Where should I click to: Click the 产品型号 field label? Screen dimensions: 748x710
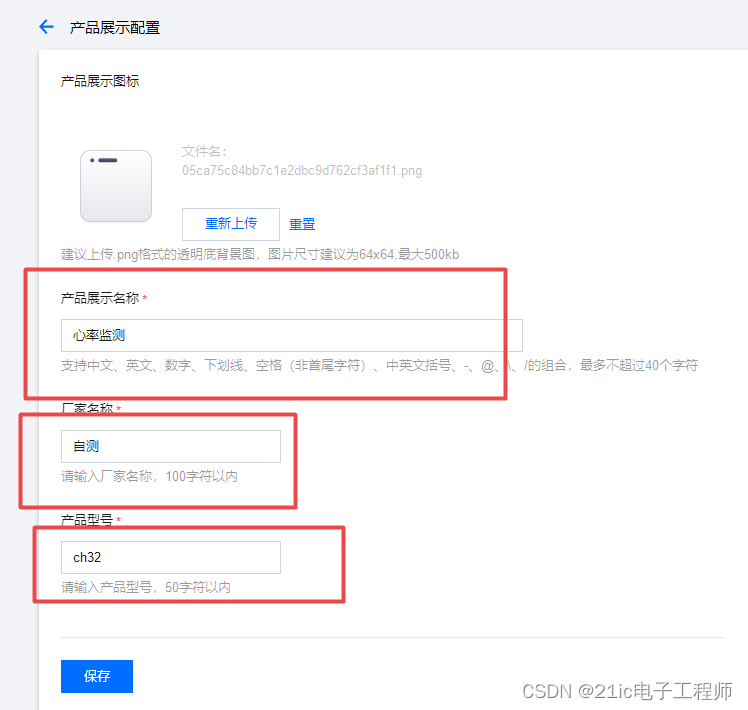pyautogui.click(x=87, y=520)
